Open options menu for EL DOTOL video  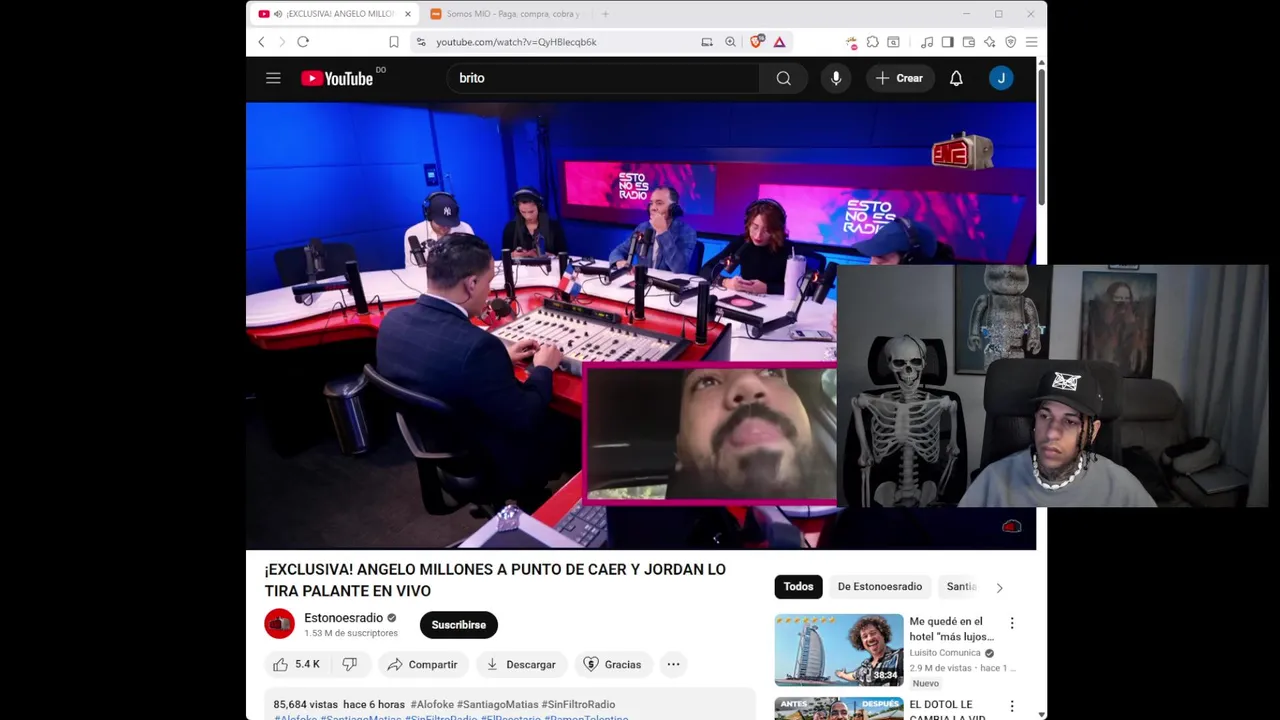tap(1012, 706)
